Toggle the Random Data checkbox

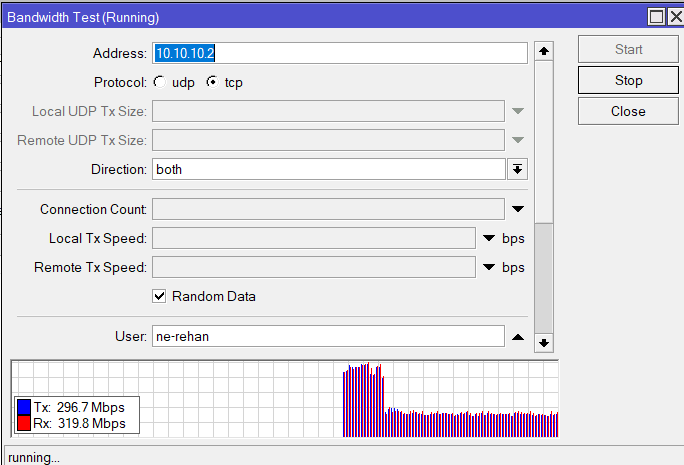tap(159, 296)
